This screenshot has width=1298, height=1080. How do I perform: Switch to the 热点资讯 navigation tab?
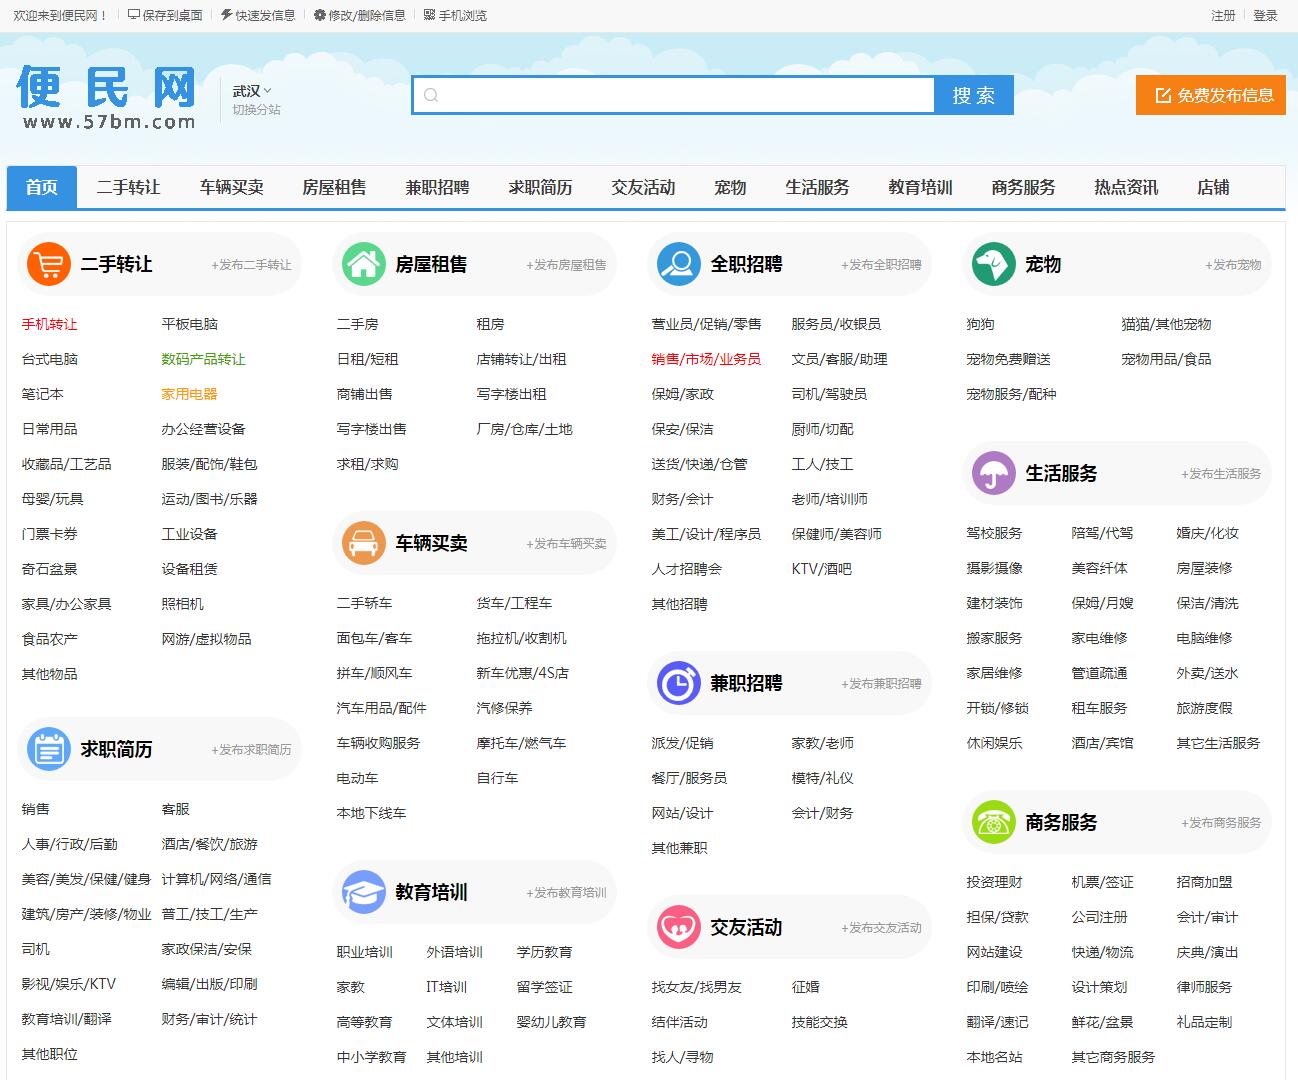click(1125, 188)
